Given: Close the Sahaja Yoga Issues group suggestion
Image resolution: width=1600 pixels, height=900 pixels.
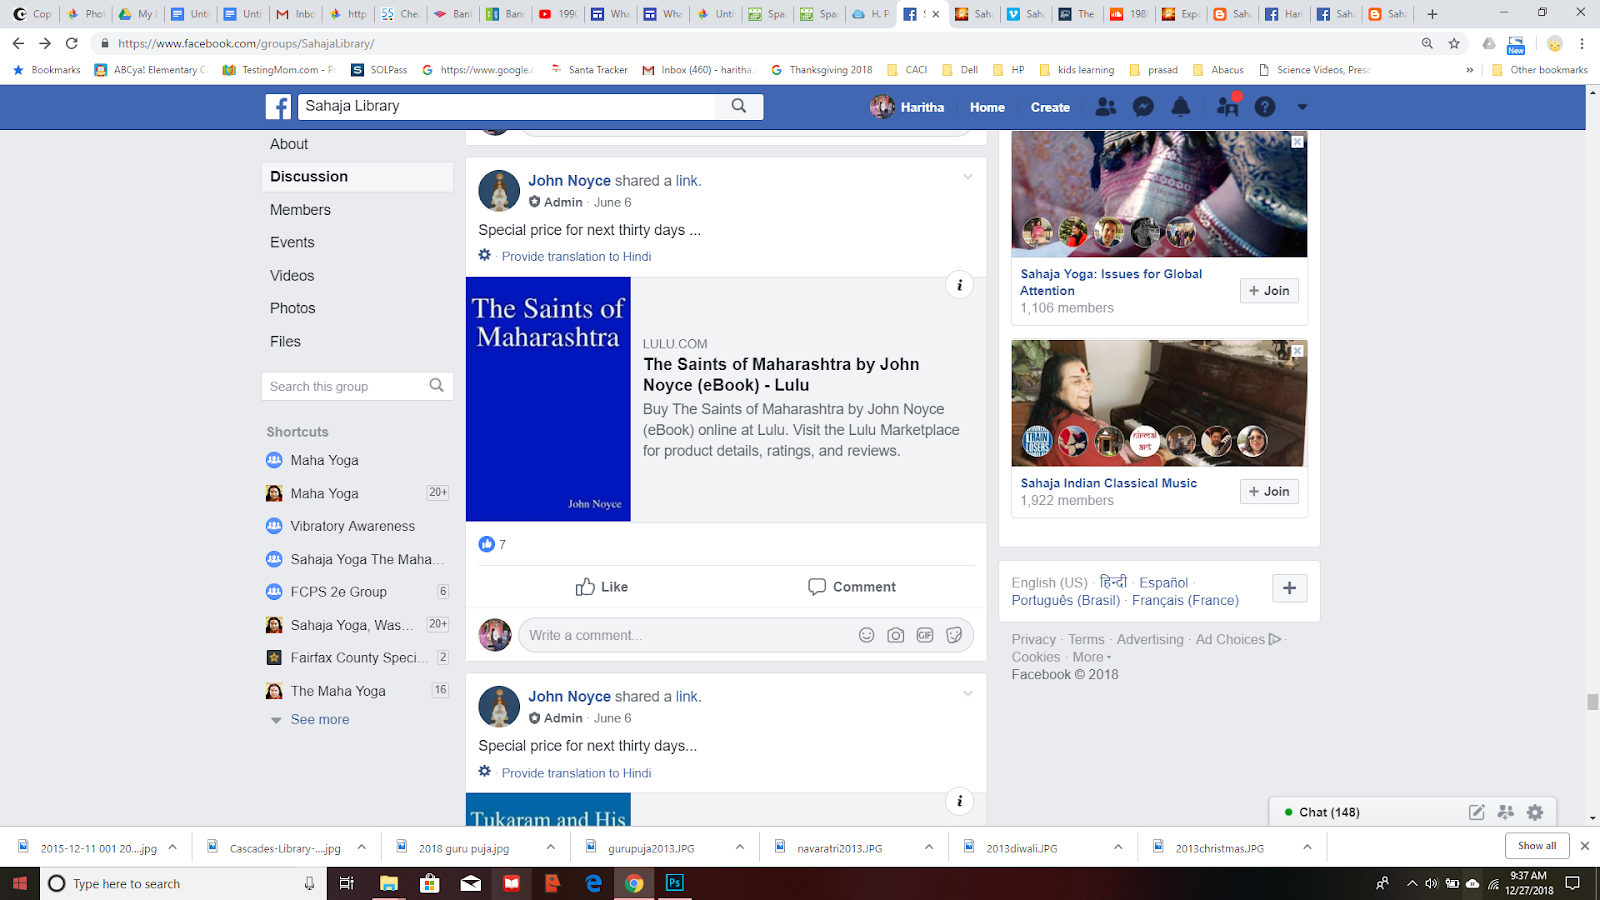Looking at the screenshot, I should pos(1297,142).
